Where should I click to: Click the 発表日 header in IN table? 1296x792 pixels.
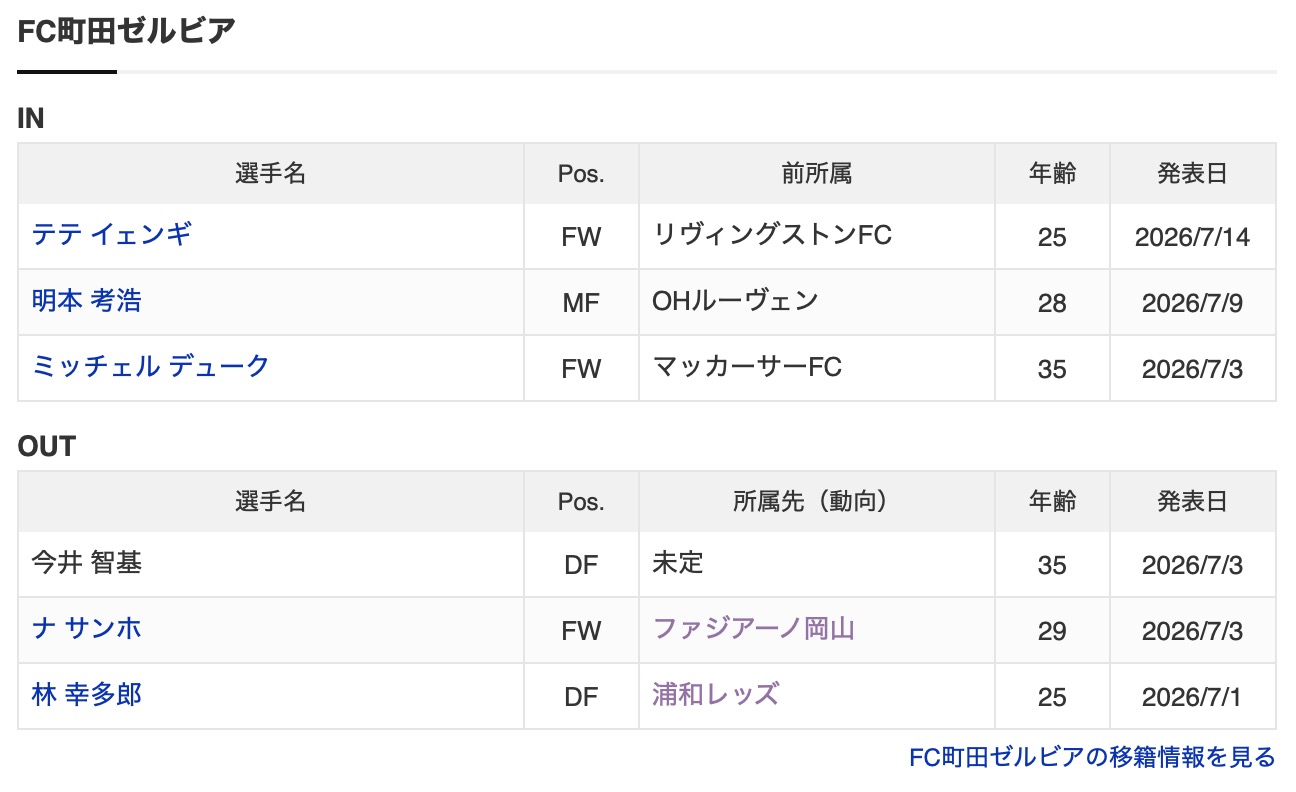(x=1193, y=174)
